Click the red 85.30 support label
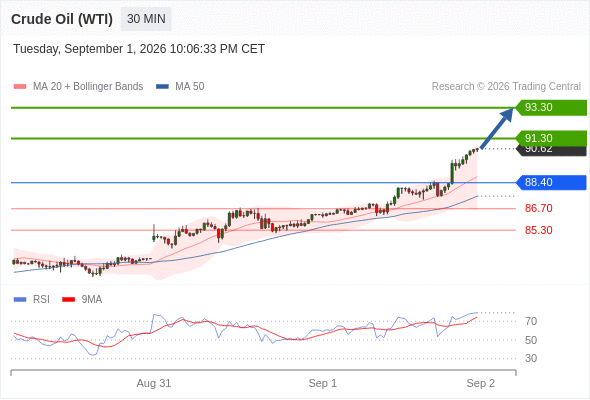590x400 pixels. click(x=538, y=230)
